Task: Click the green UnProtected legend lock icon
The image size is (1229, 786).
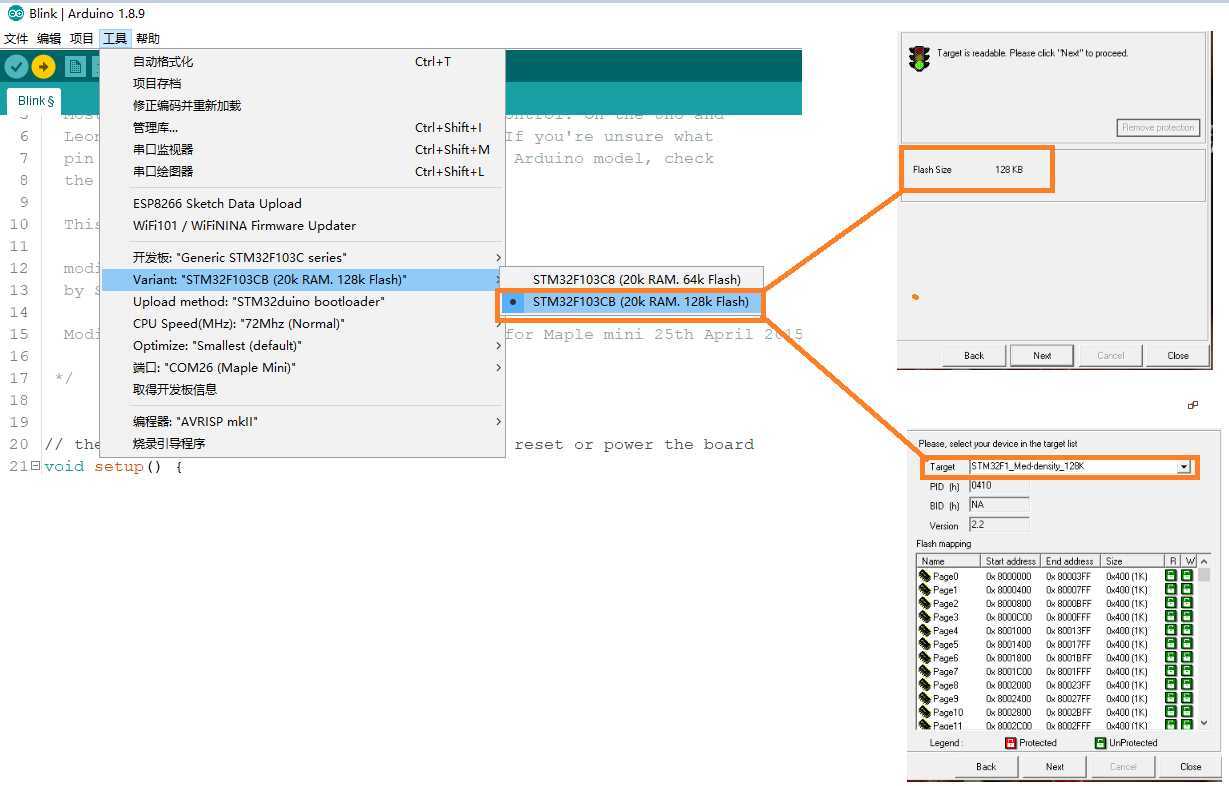Action: pyautogui.click(x=1100, y=743)
